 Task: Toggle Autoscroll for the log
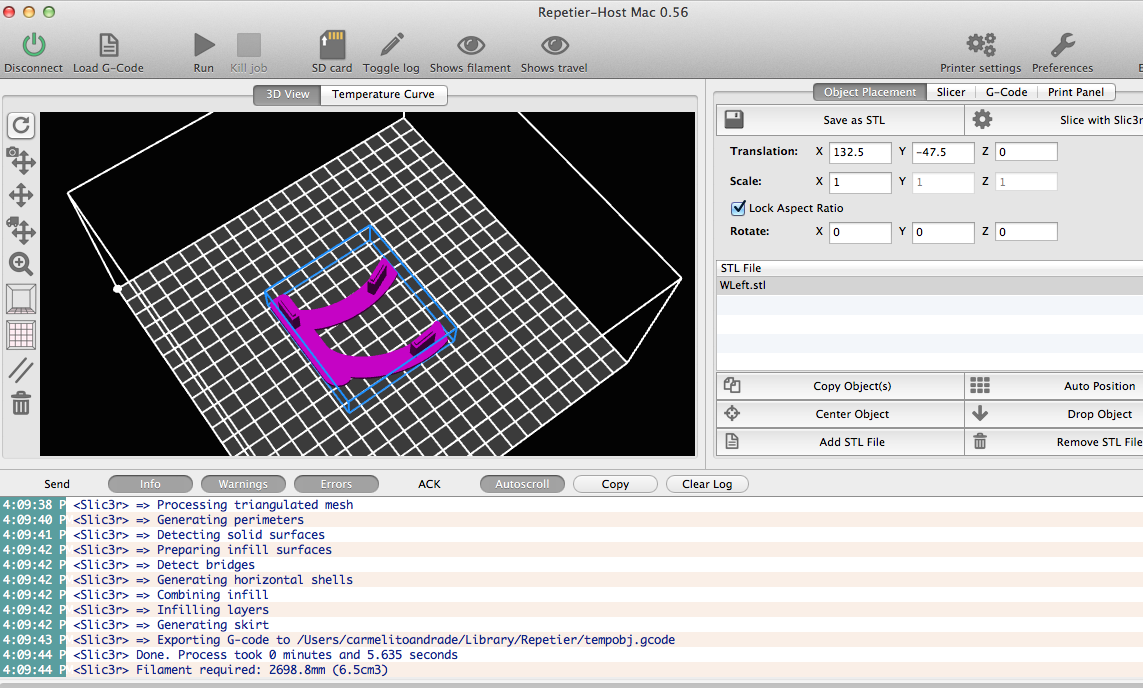pyautogui.click(x=522, y=484)
